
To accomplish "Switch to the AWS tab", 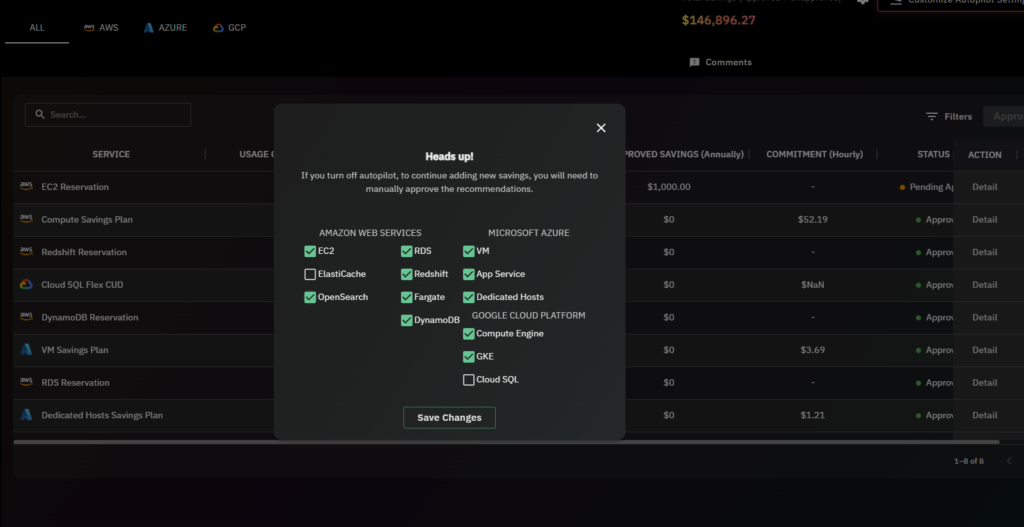I will tap(101, 28).
